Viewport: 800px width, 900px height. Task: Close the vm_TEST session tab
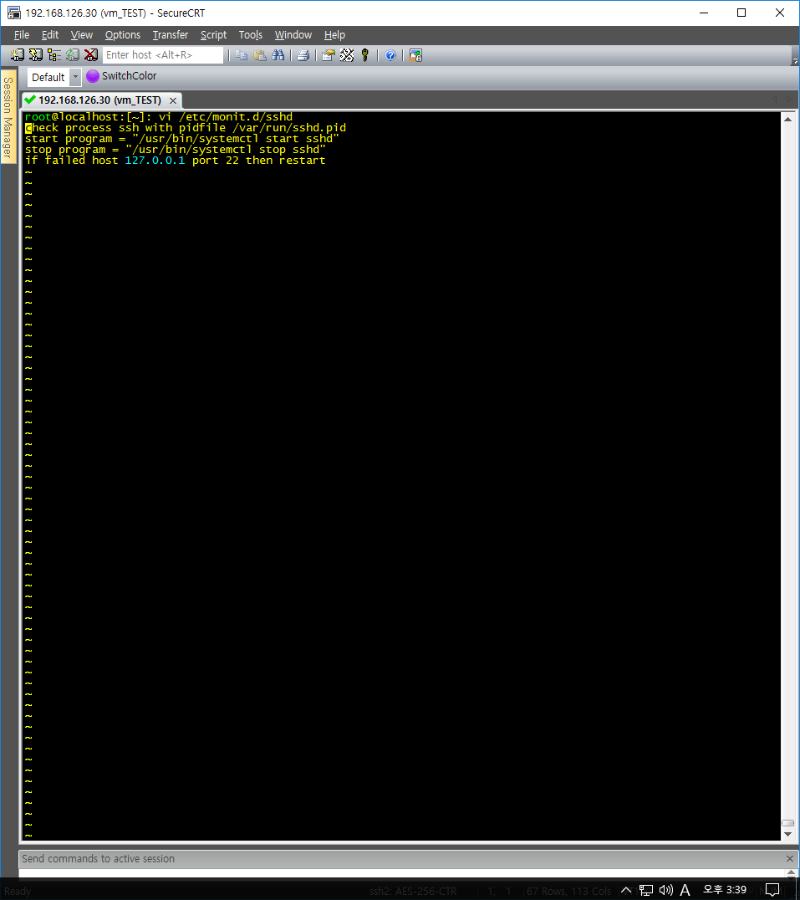pos(173,101)
